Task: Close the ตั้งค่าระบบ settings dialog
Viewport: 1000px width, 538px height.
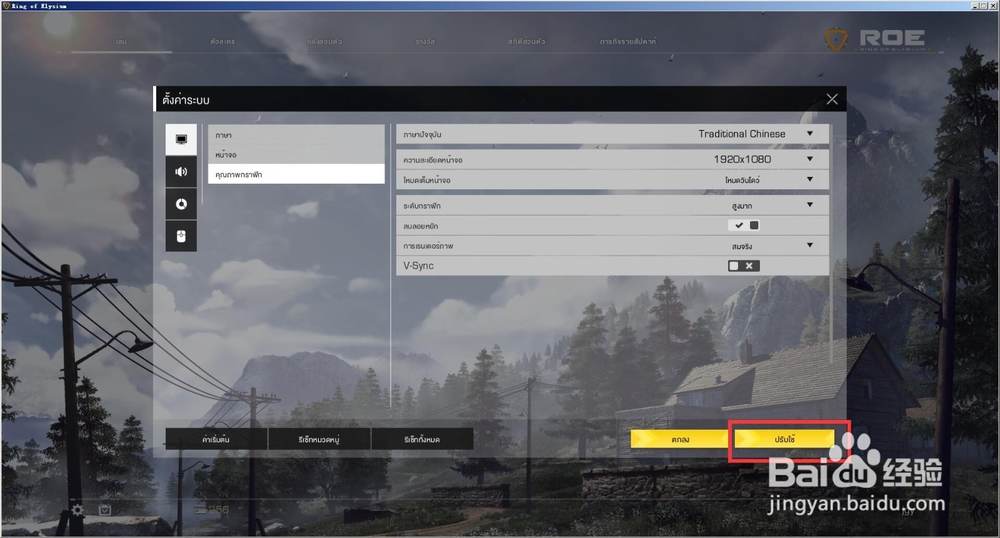Action: [832, 99]
